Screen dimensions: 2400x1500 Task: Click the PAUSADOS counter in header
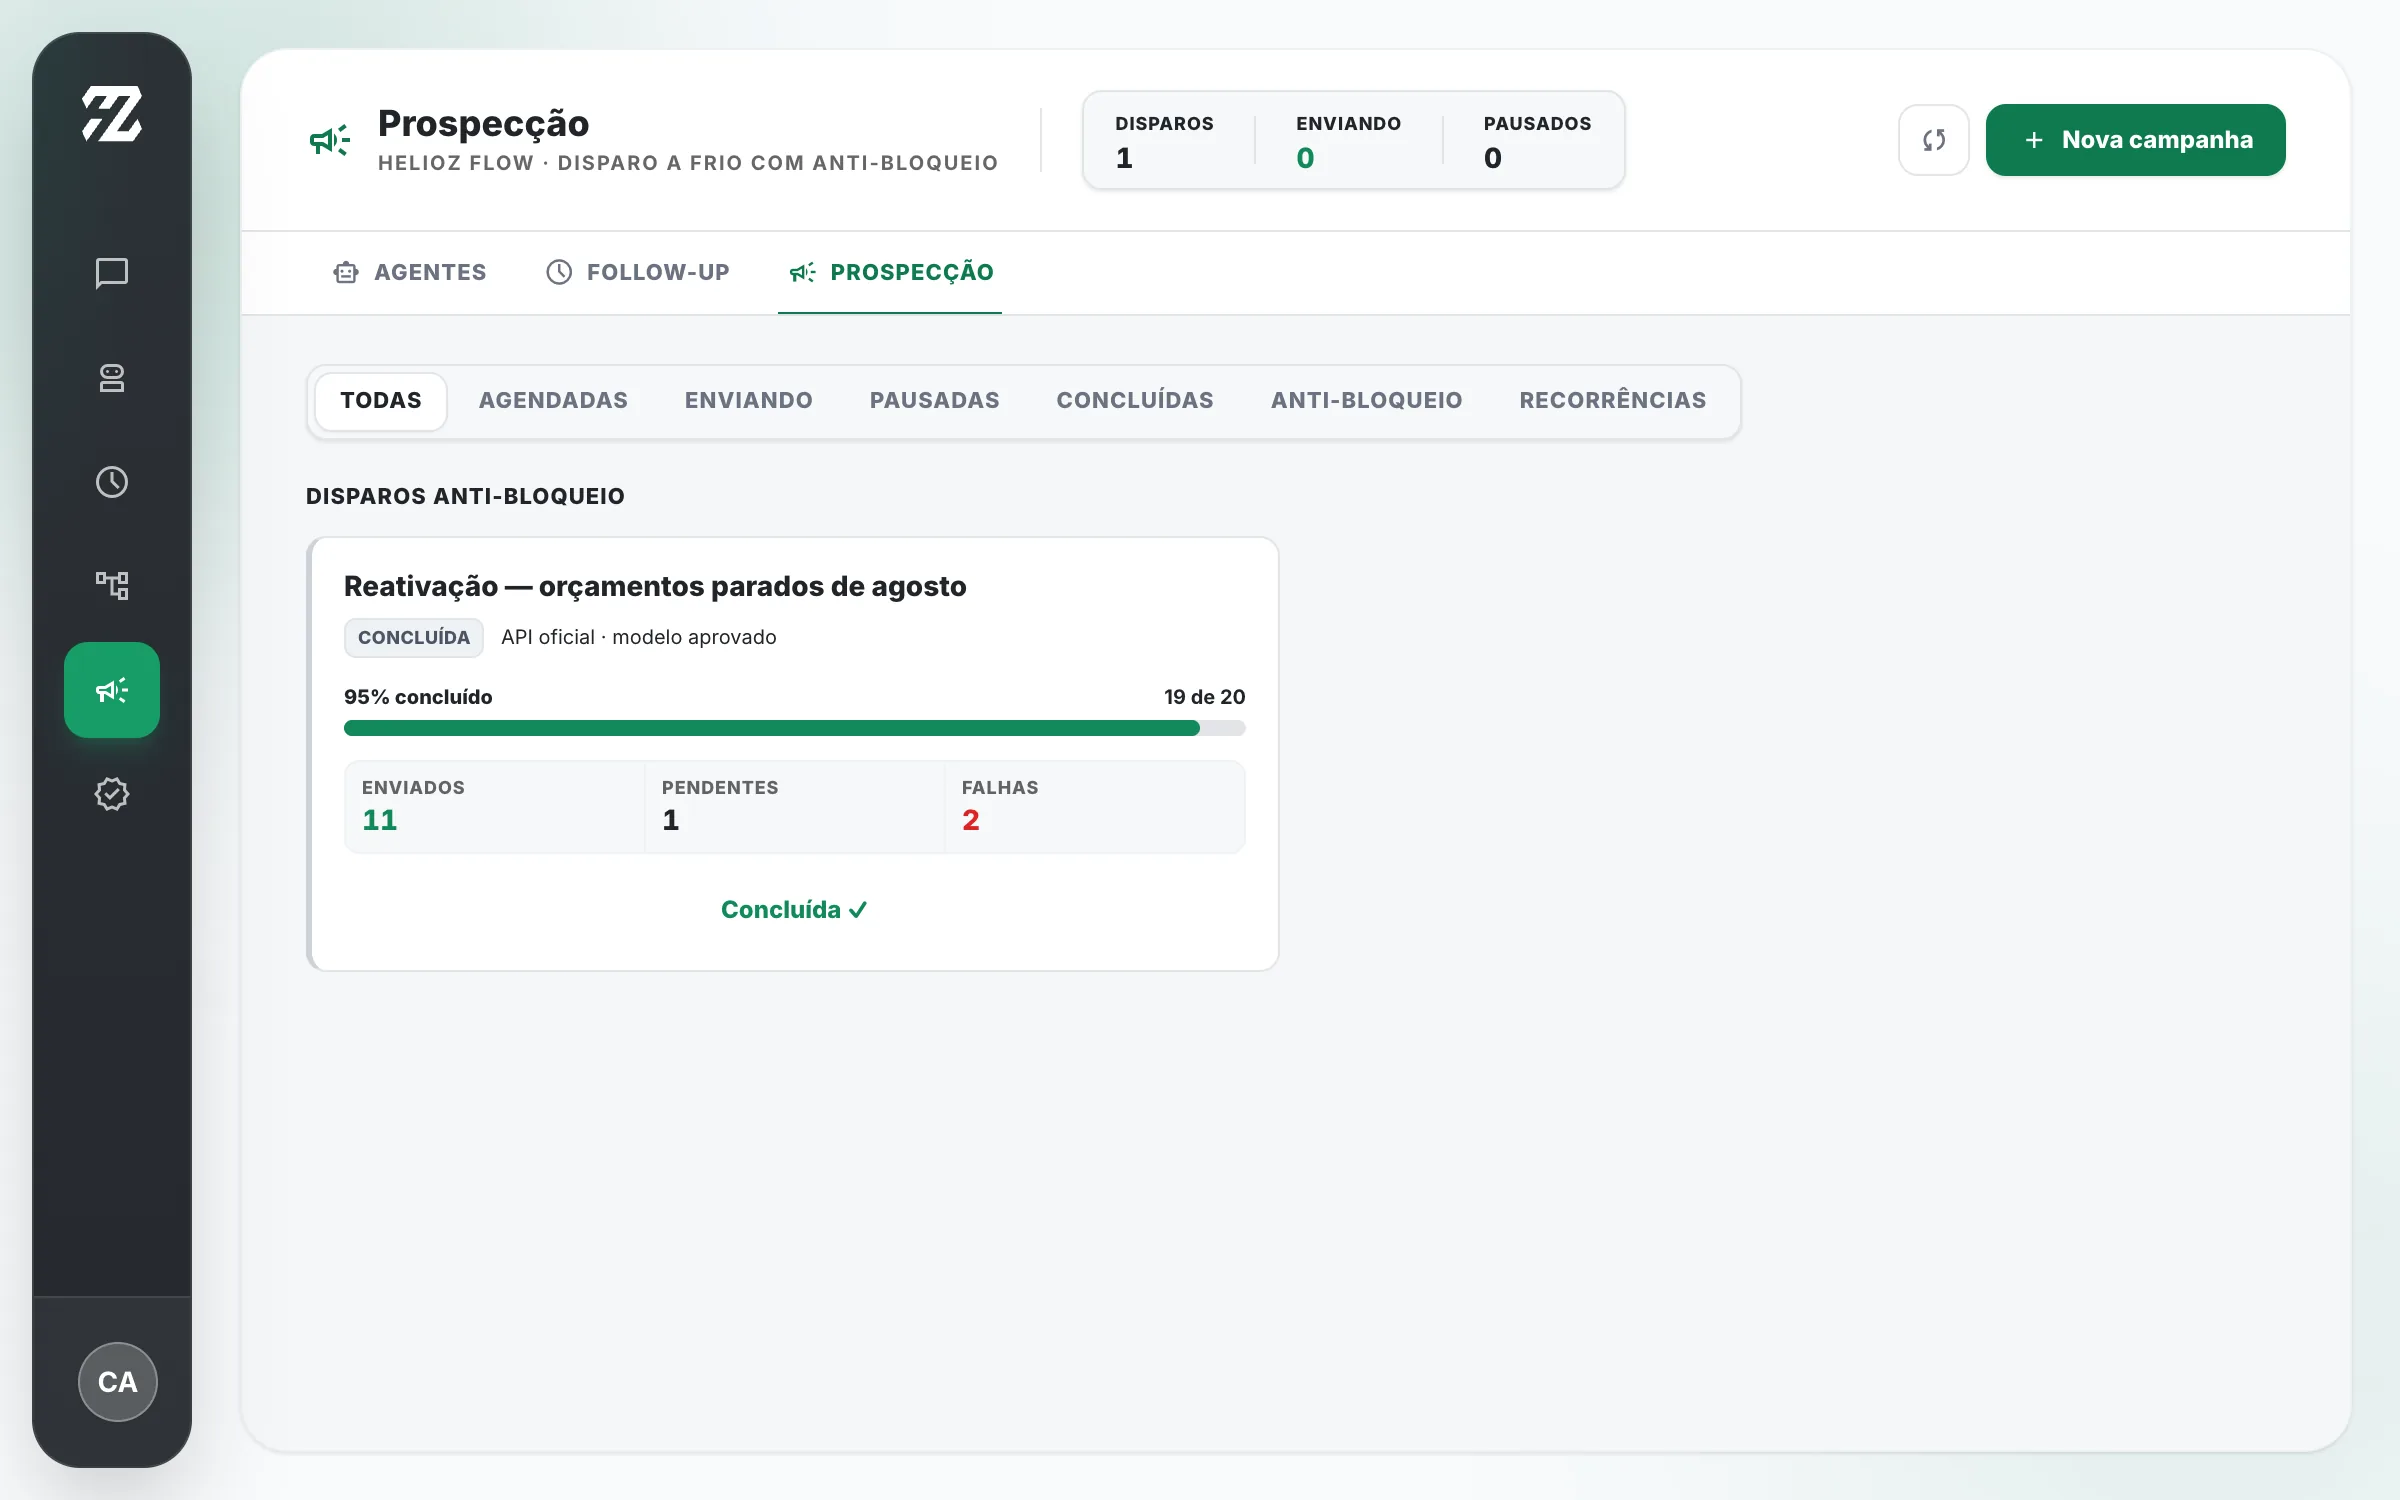pos(1537,141)
